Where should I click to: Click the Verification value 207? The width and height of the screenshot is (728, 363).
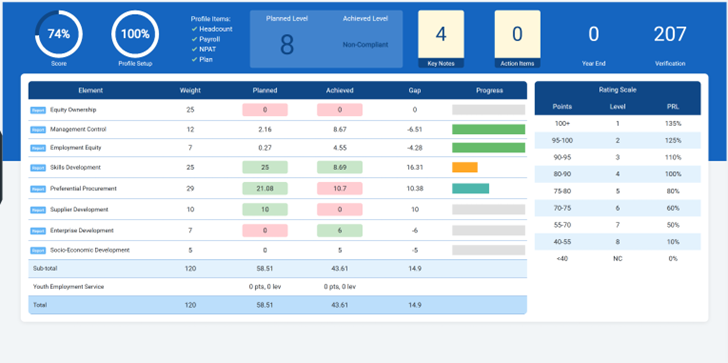coord(670,34)
